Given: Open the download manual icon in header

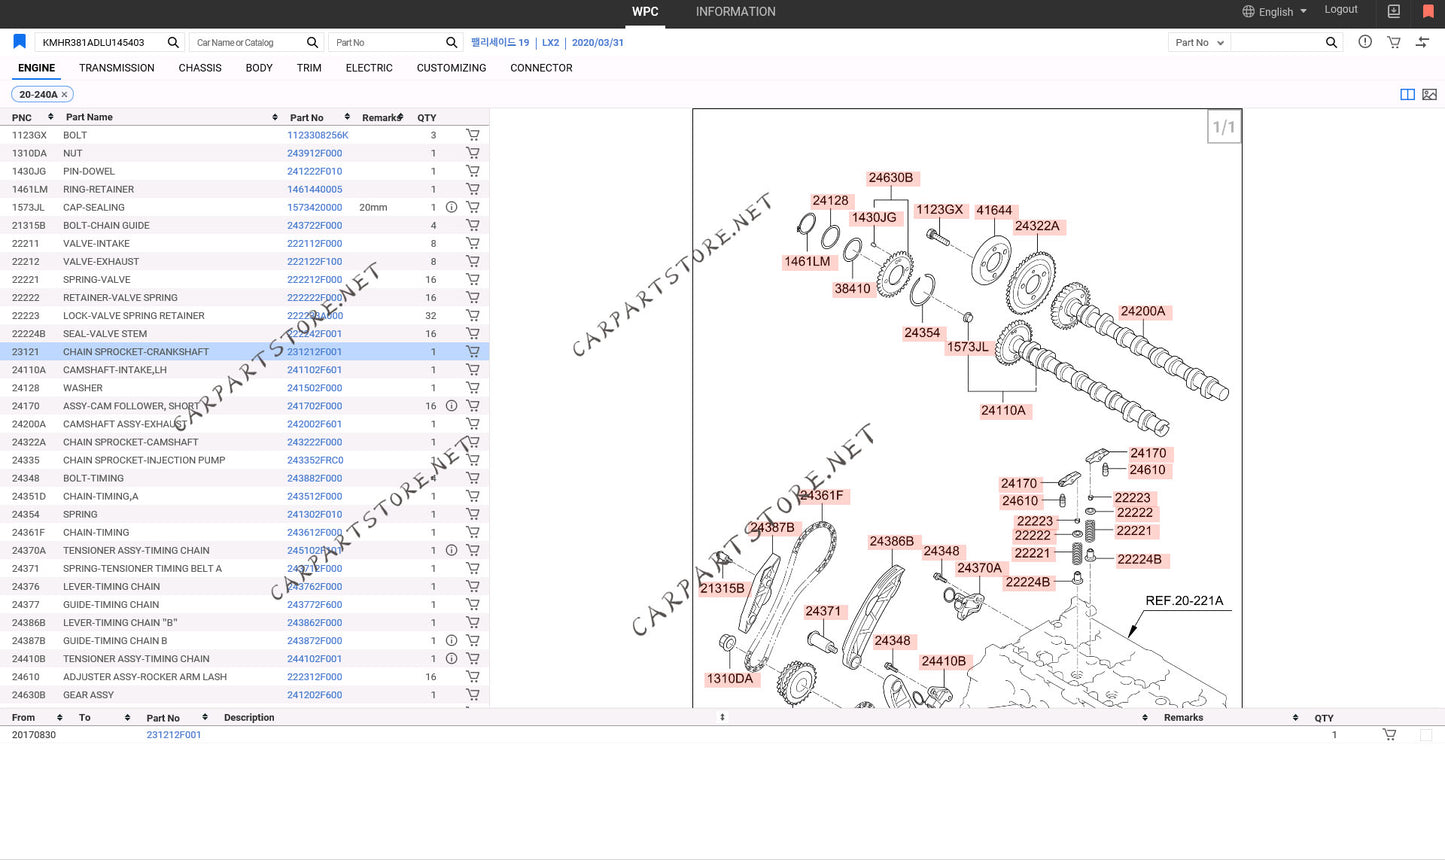Looking at the screenshot, I should (1394, 12).
